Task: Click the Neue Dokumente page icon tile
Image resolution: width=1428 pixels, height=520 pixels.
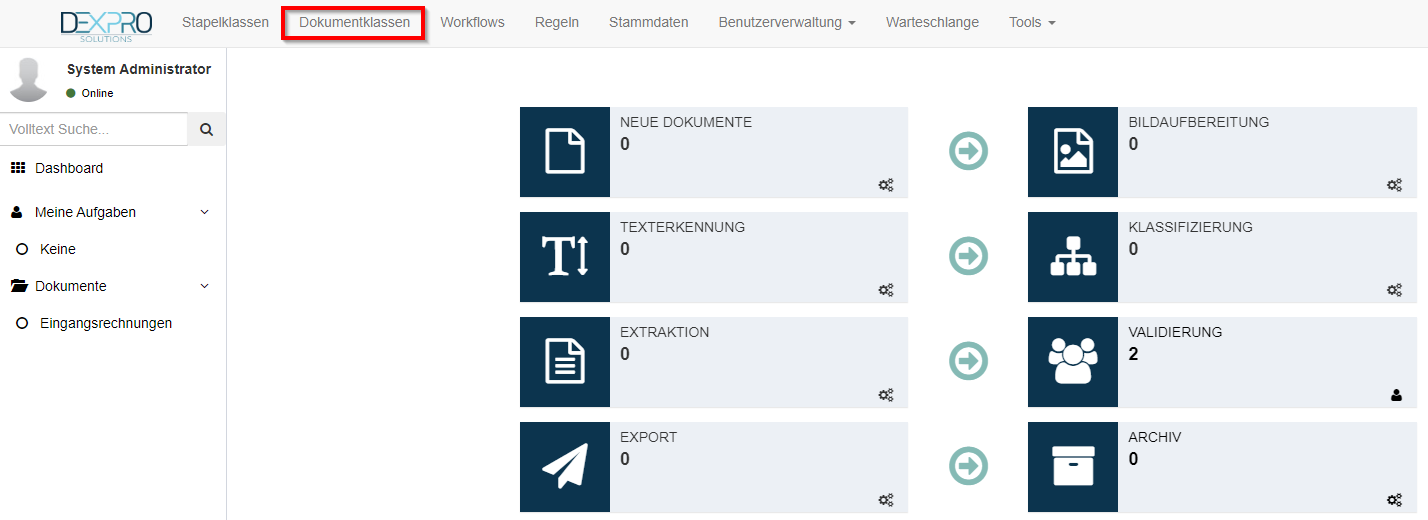Action: [564, 152]
